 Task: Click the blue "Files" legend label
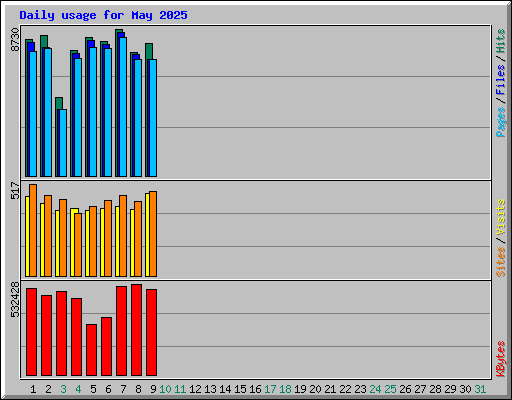click(x=501, y=80)
